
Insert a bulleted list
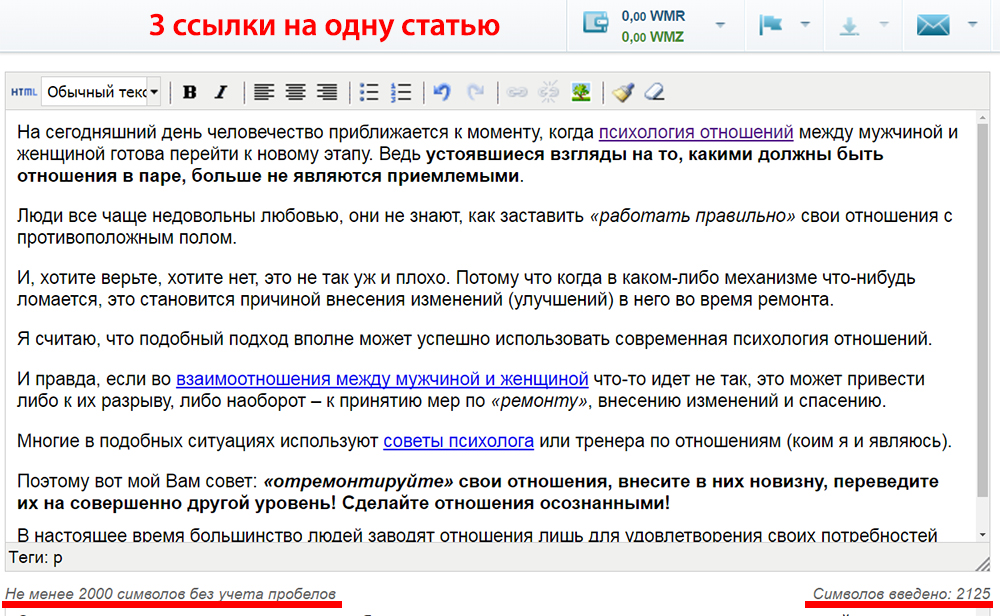click(x=369, y=93)
